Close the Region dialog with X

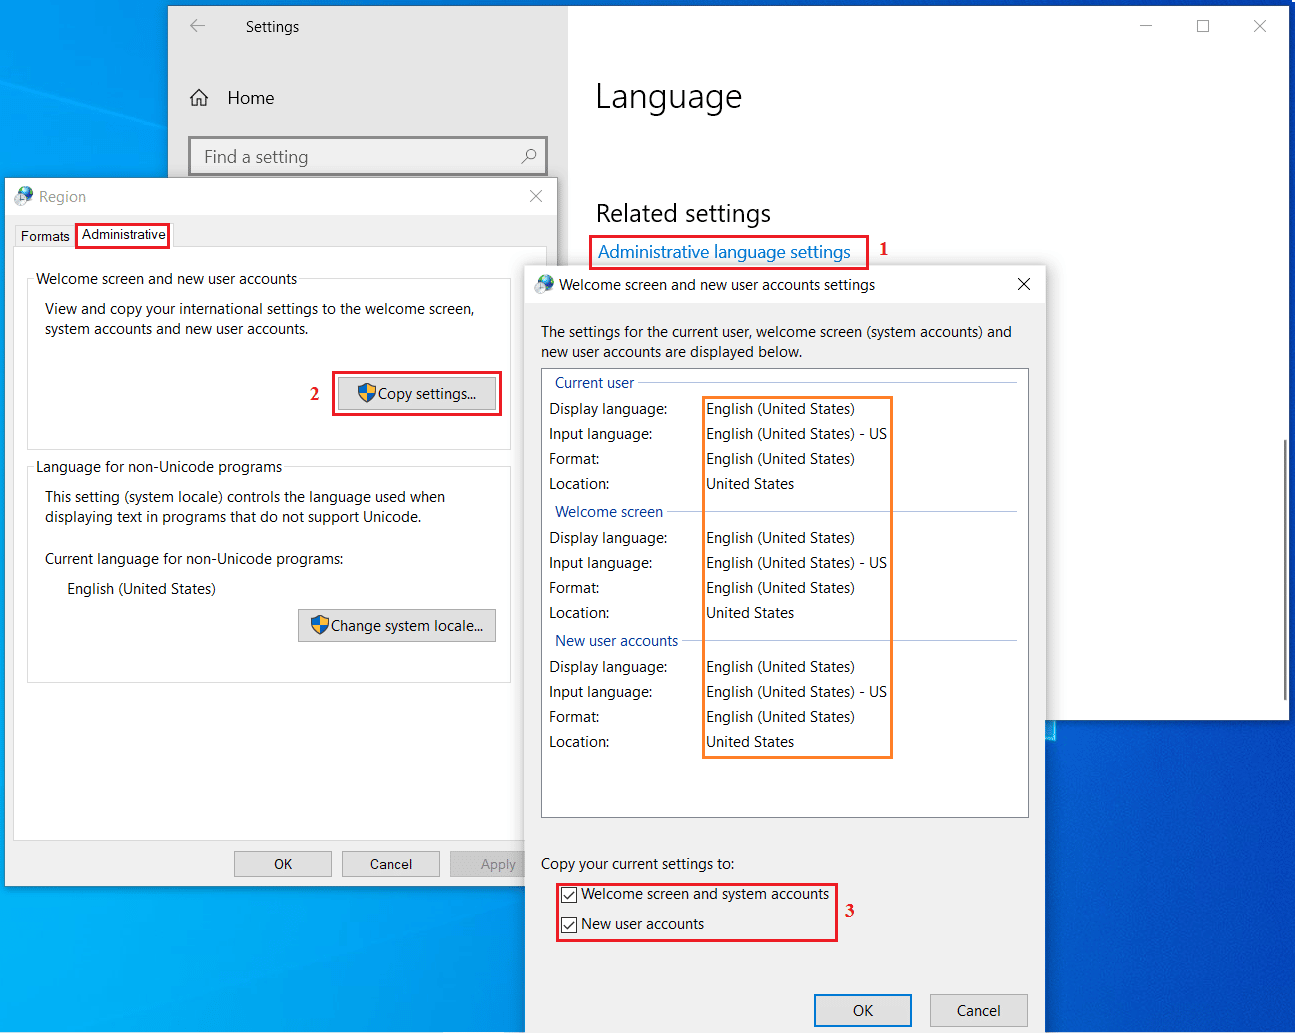pos(536,196)
